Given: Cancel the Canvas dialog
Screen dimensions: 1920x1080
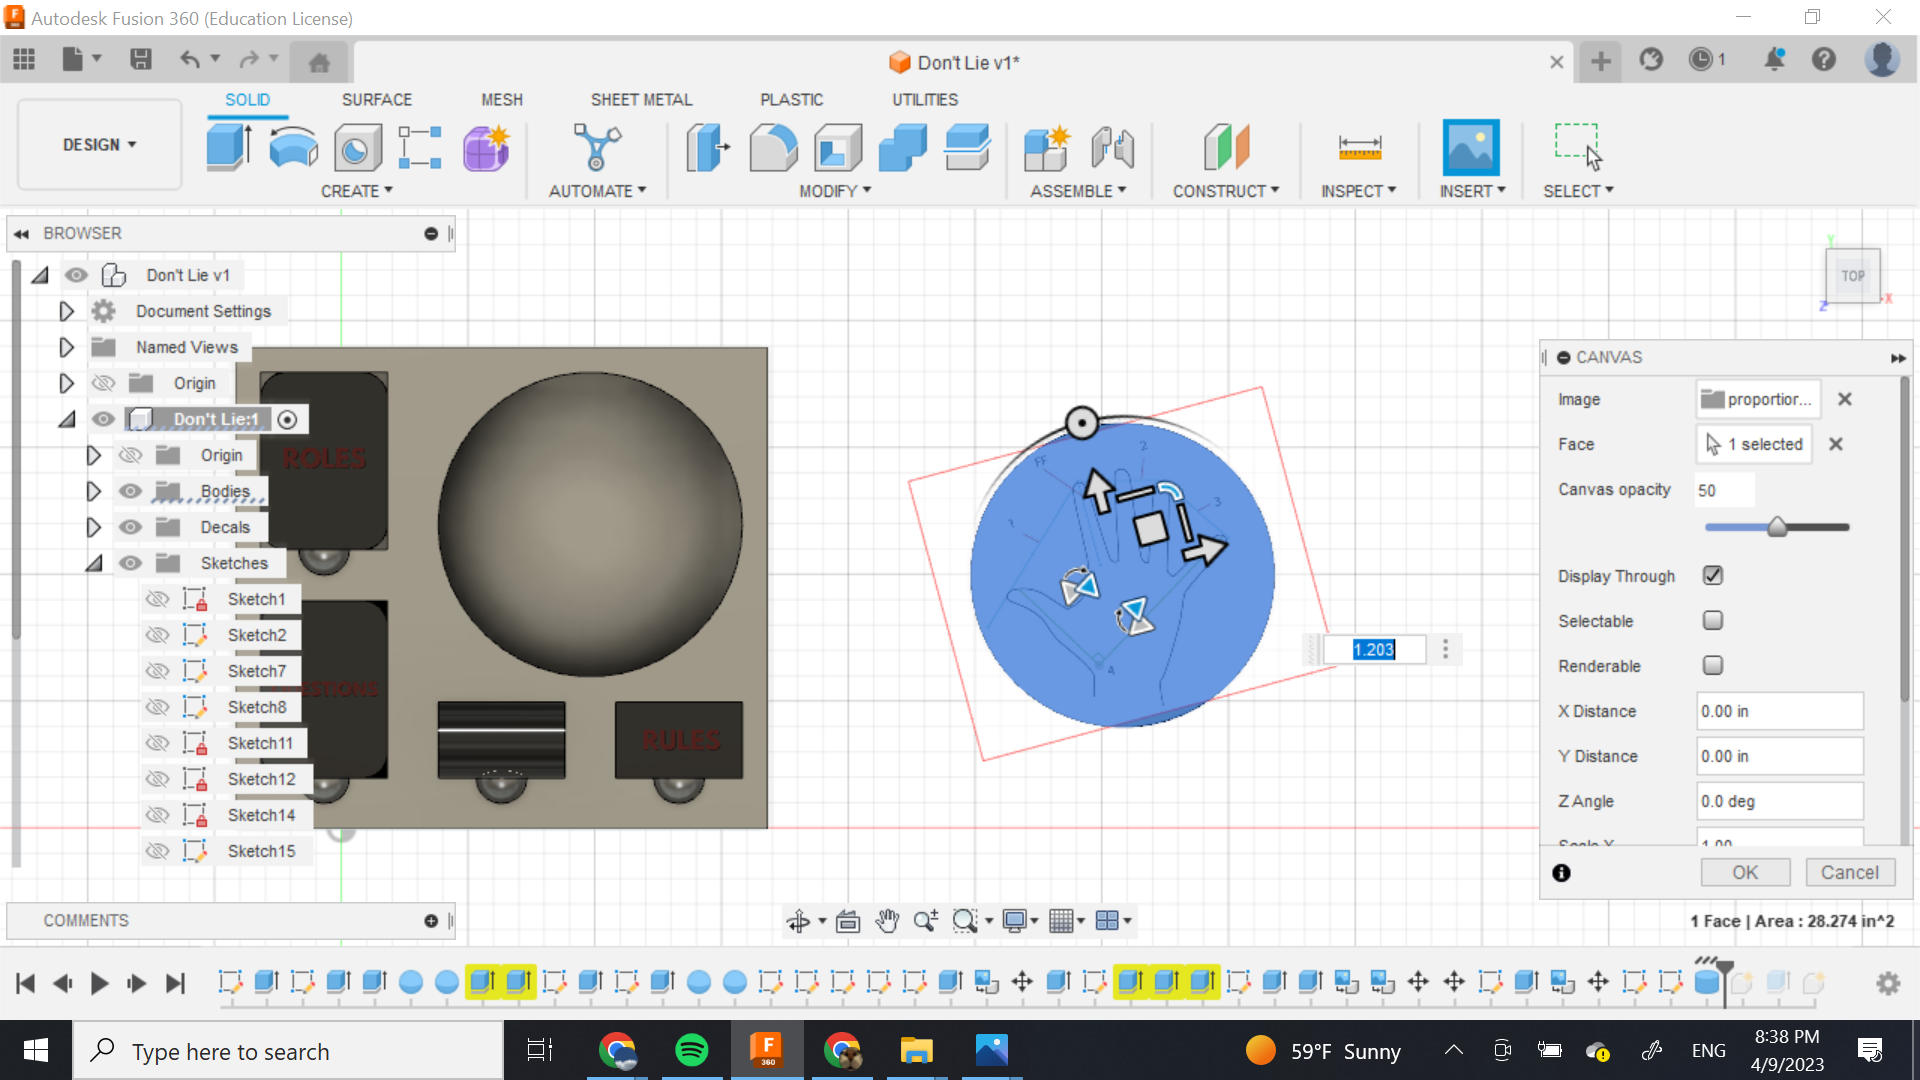Looking at the screenshot, I should click(x=1849, y=872).
